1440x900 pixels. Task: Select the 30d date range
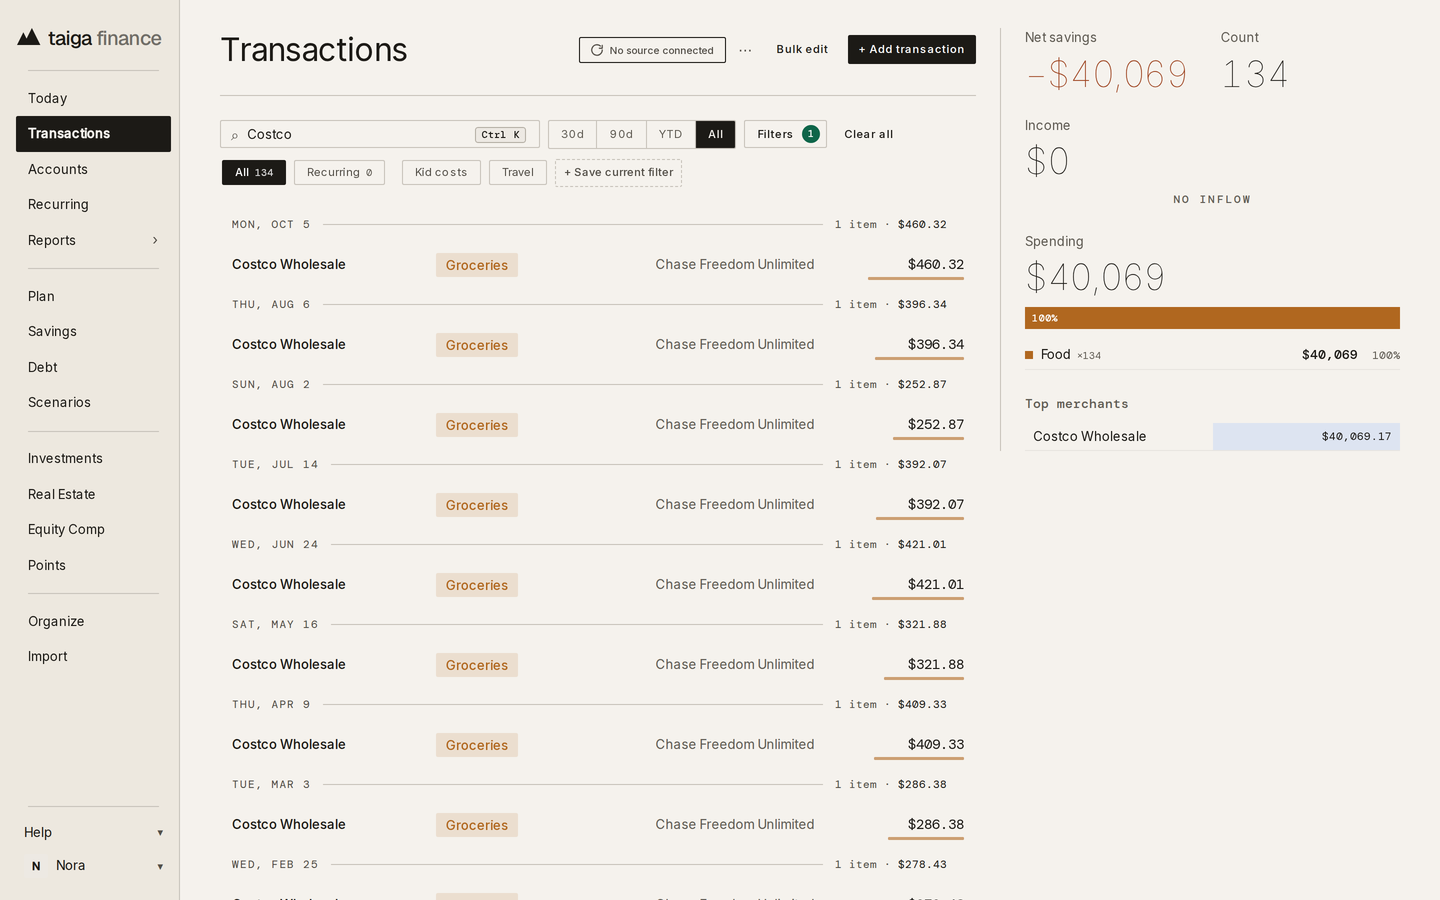click(x=572, y=134)
